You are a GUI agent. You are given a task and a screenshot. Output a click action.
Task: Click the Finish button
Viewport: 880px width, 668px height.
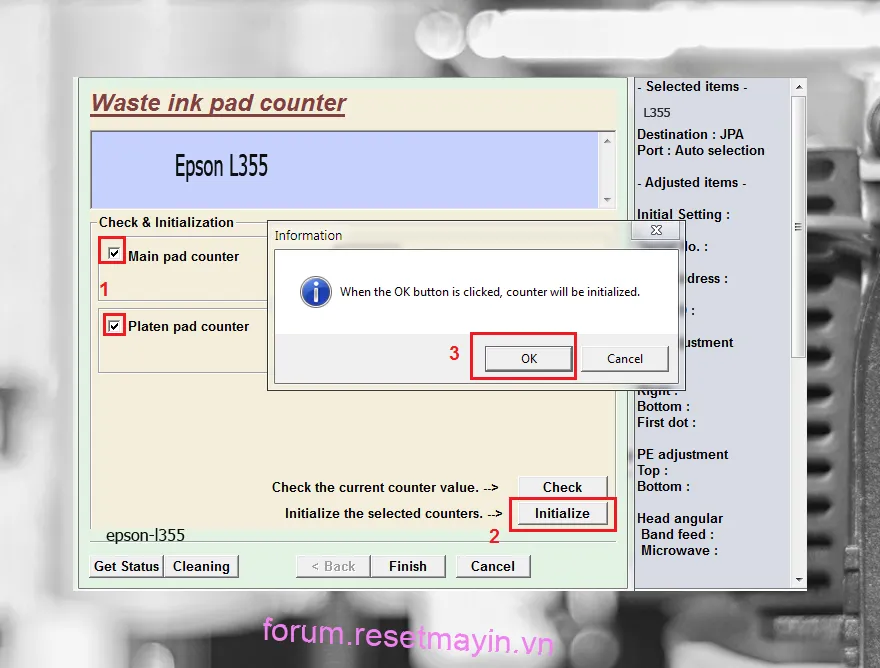pyautogui.click(x=408, y=566)
